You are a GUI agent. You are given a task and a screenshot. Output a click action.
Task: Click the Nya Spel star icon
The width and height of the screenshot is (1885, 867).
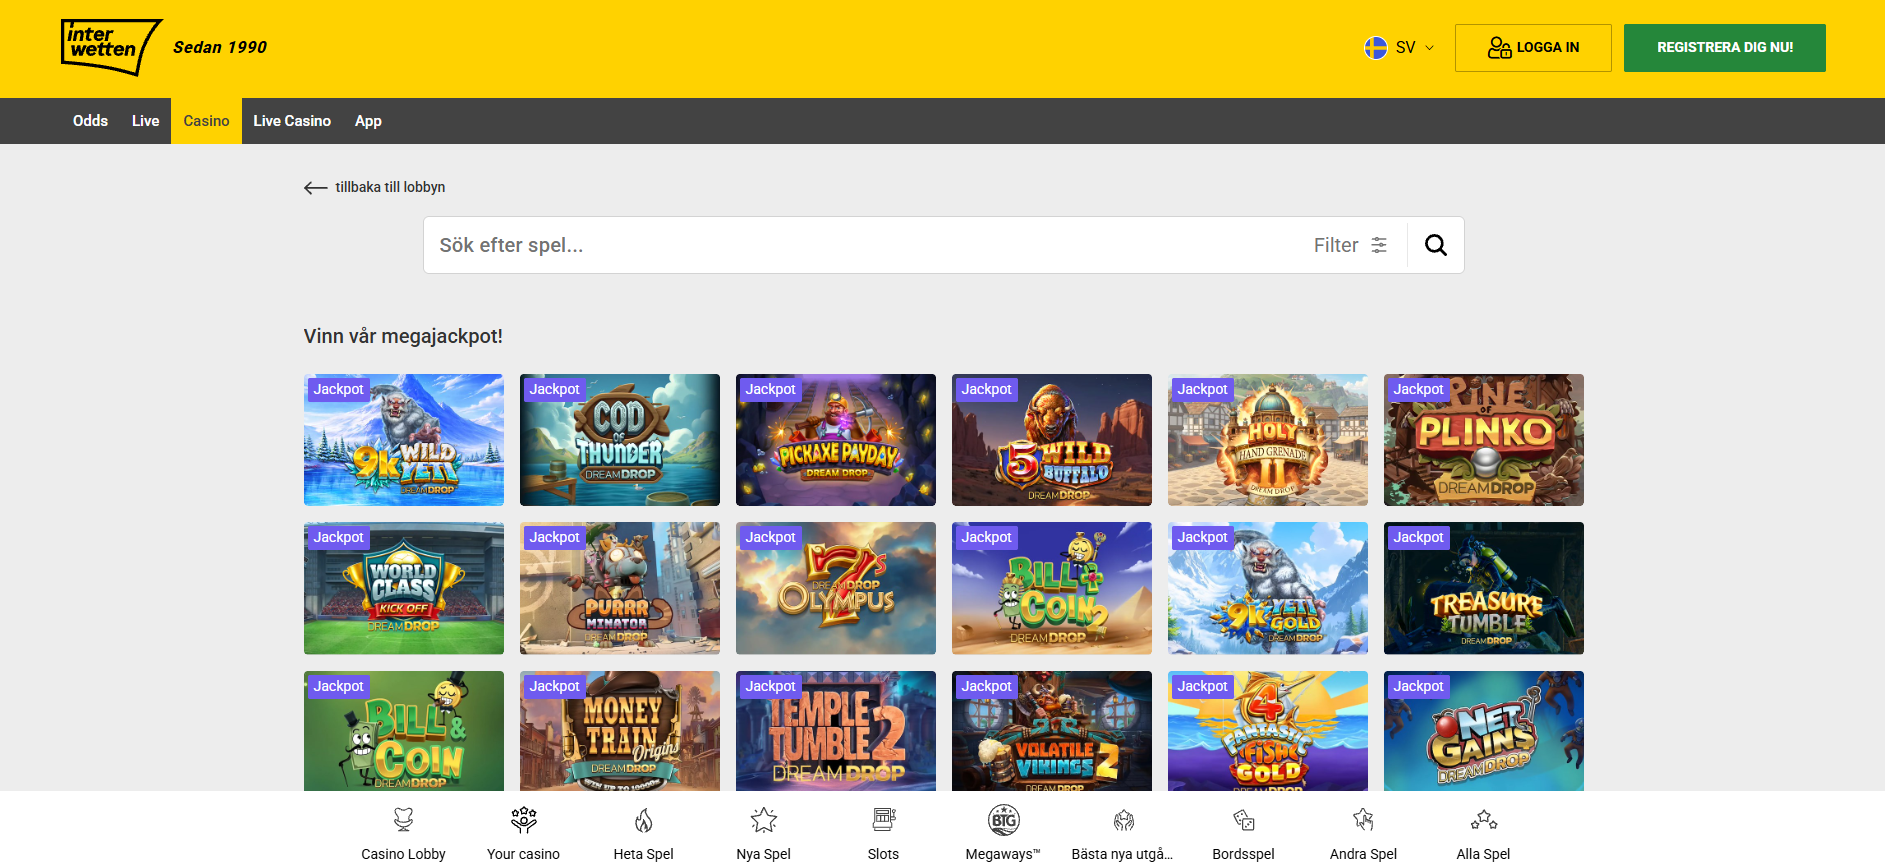pyautogui.click(x=764, y=820)
